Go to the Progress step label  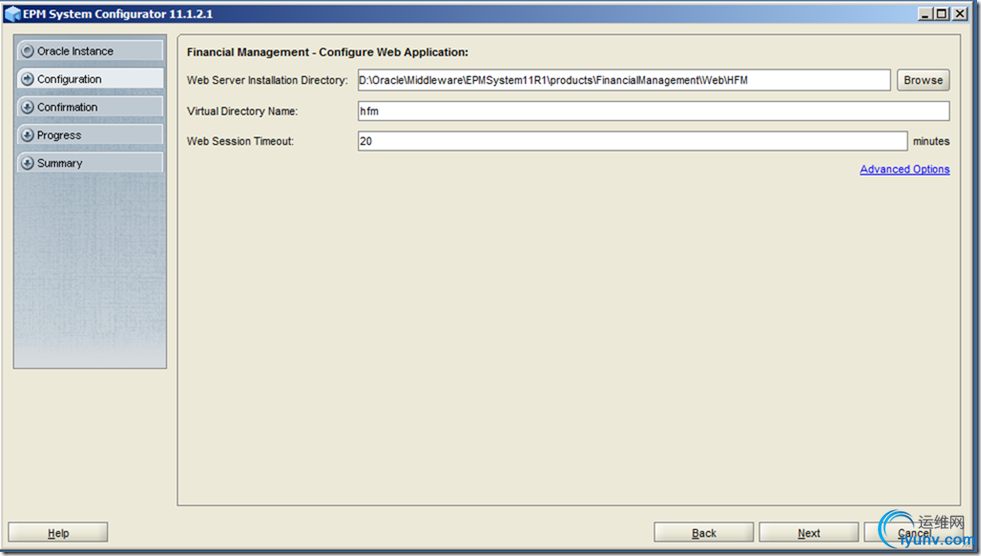pyautogui.click(x=59, y=135)
